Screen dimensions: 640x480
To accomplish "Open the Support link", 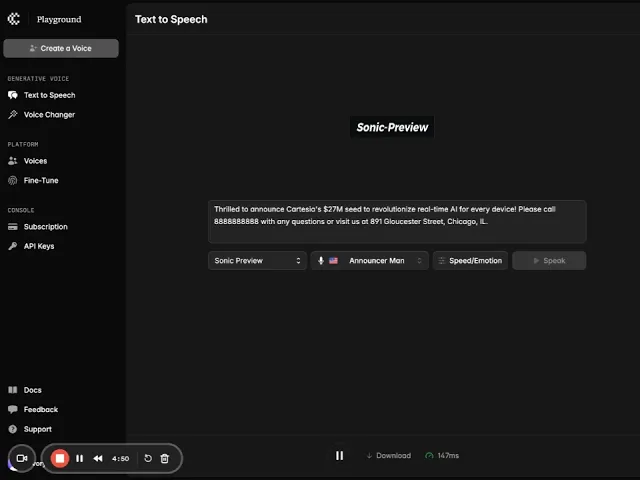I will [38, 429].
